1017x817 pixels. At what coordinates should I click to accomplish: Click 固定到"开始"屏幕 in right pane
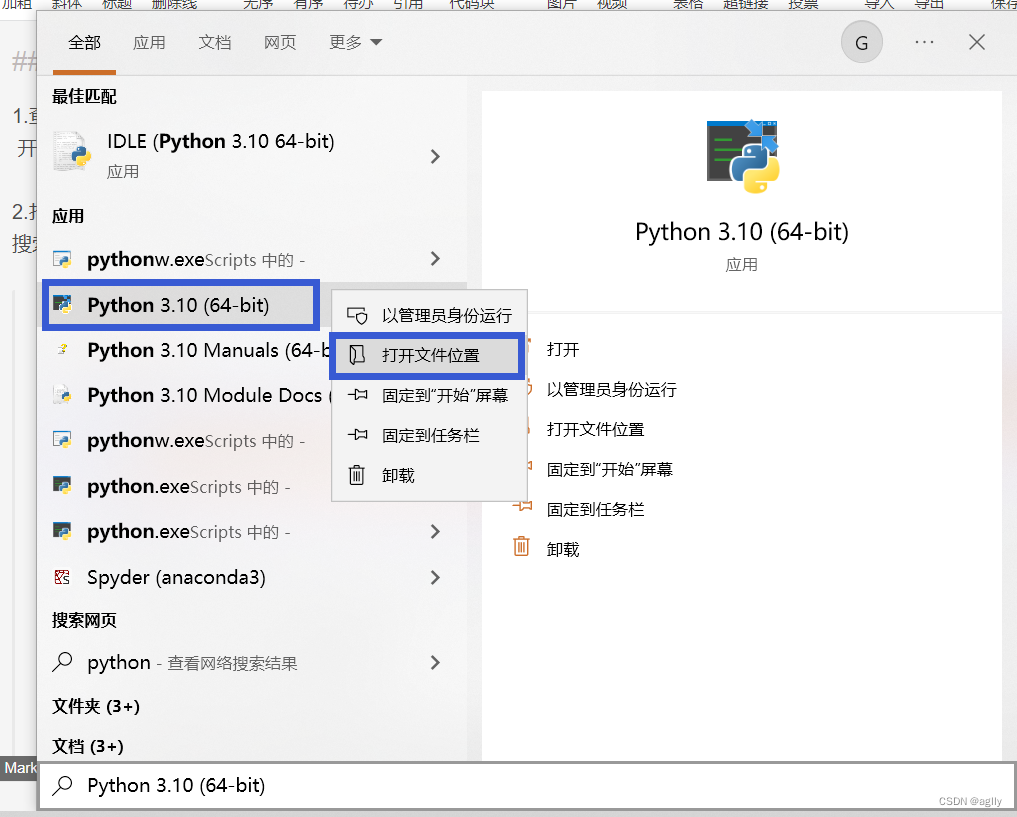tap(610, 469)
